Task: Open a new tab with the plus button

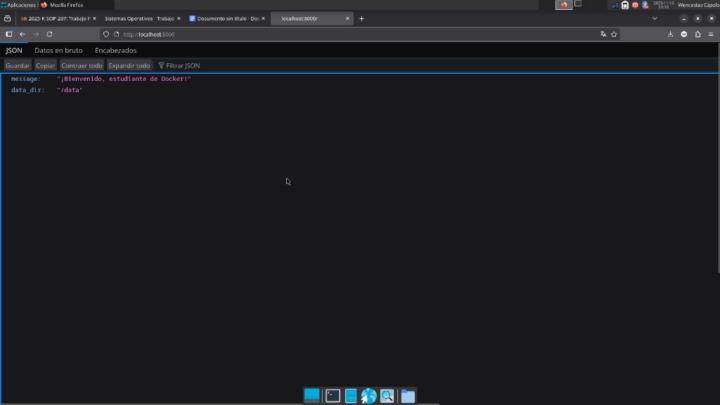Action: [361, 18]
